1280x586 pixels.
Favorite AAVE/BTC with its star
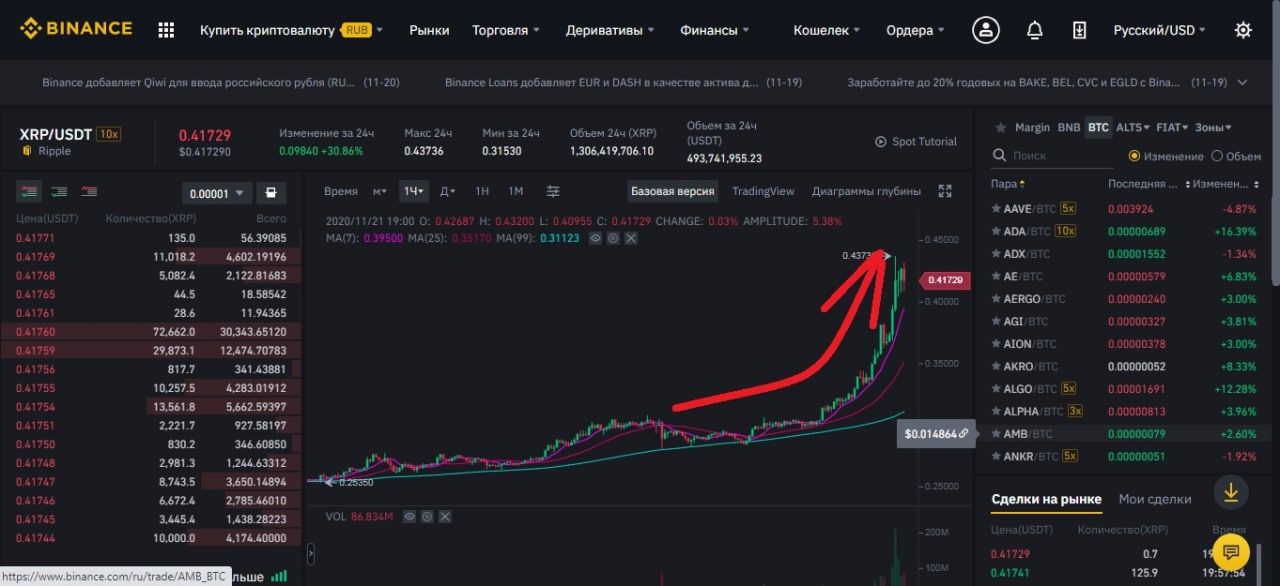(996, 208)
